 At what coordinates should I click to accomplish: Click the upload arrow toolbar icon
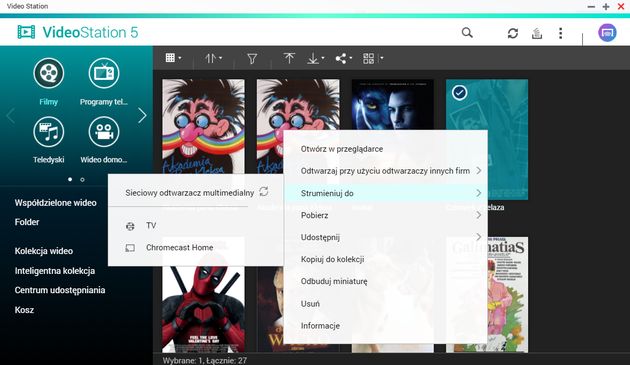(x=289, y=58)
